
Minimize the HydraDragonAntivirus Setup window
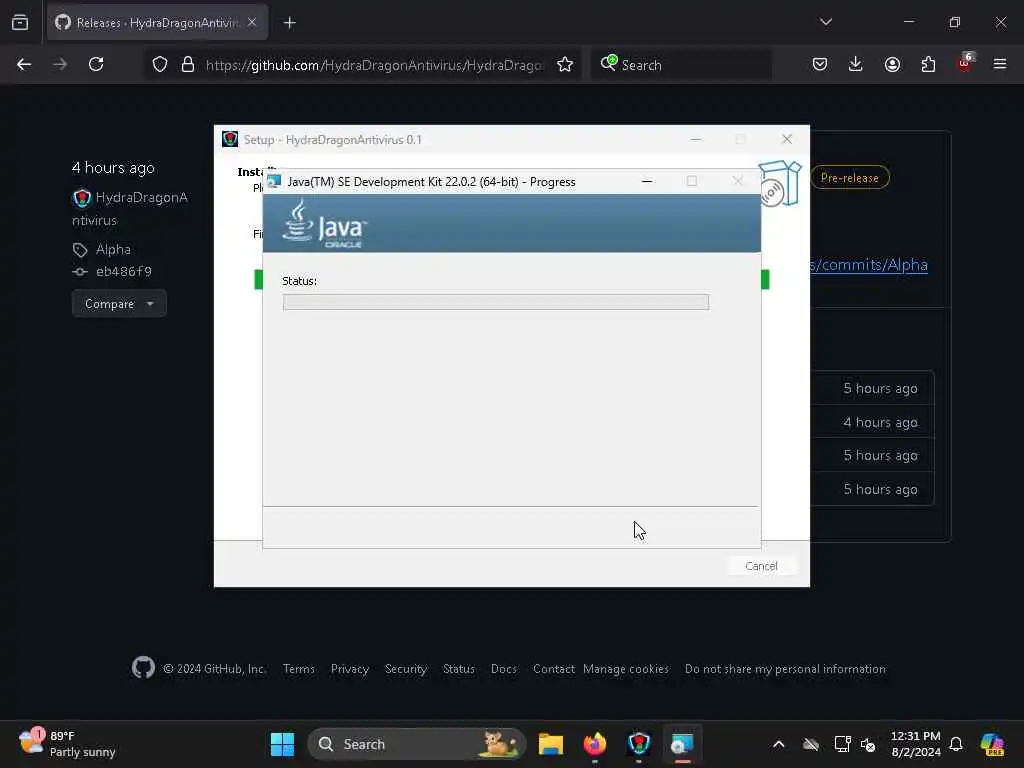(696, 140)
